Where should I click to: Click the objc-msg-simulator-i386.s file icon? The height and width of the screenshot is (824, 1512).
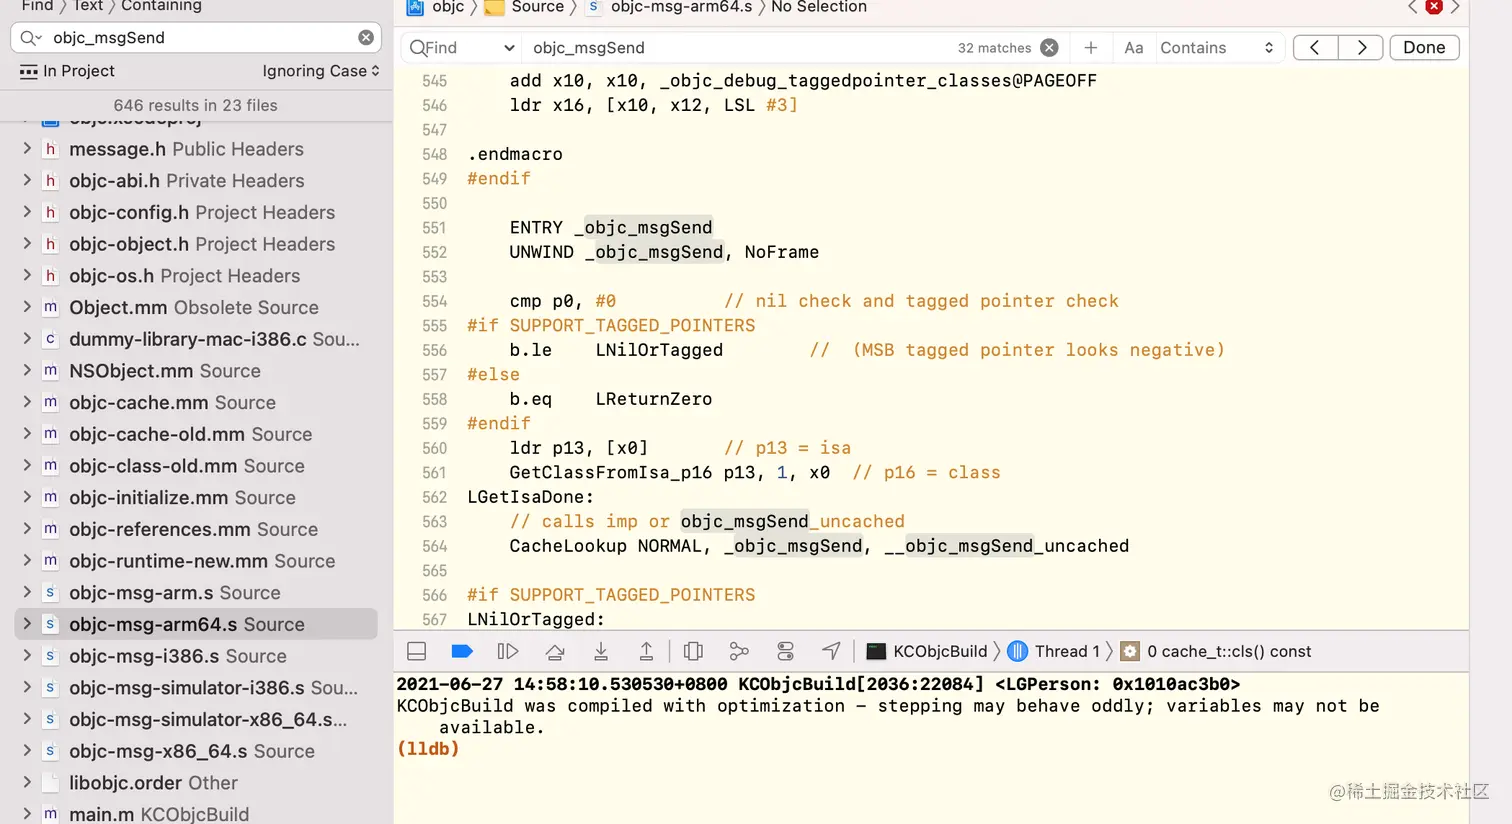tap(50, 688)
